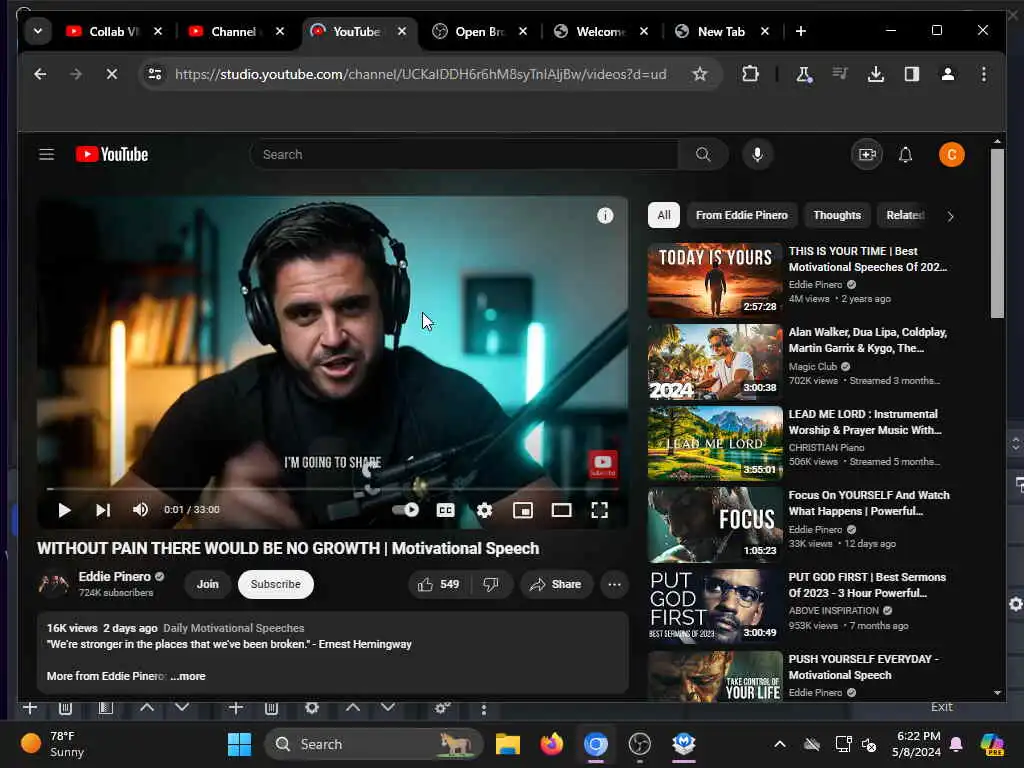The width and height of the screenshot is (1024, 768).
Task: Open the tab search dropdown arrow
Action: click(x=38, y=31)
